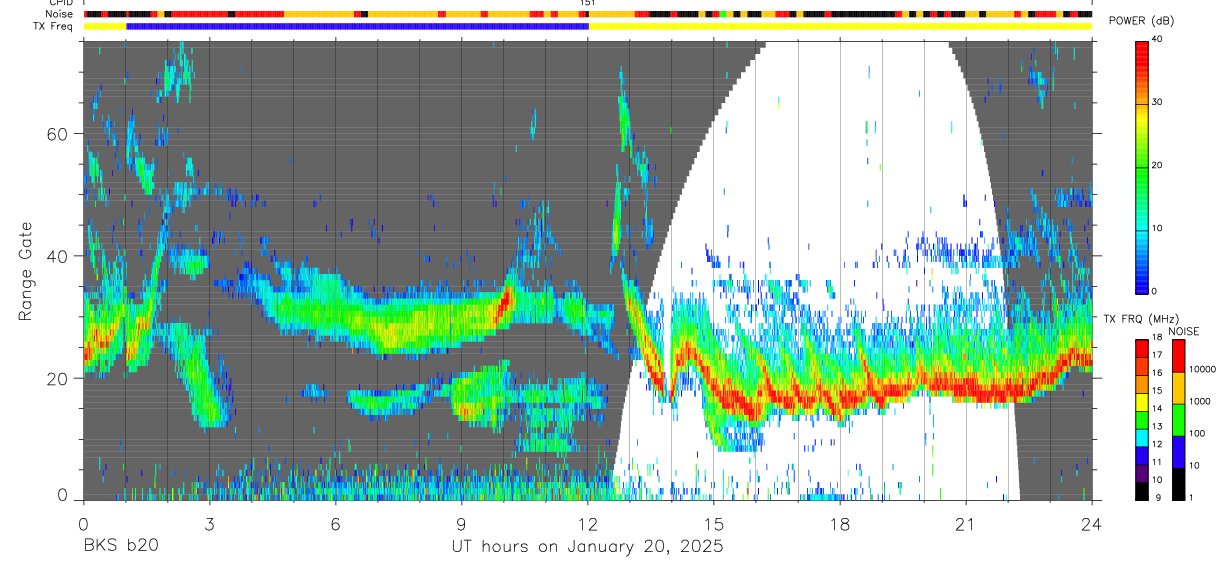Click the 16 label on the TX FRQ legend
Viewport: 1228px width, 567px height.
coord(1155,373)
